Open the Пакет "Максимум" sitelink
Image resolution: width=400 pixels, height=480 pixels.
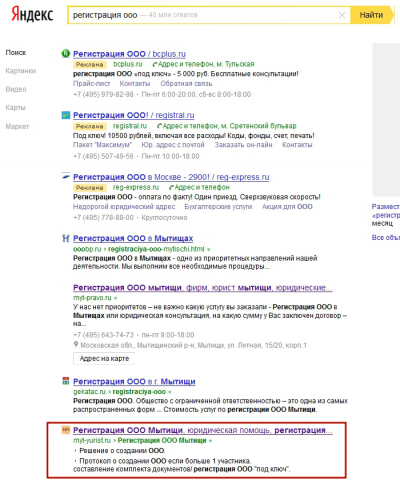point(102,145)
